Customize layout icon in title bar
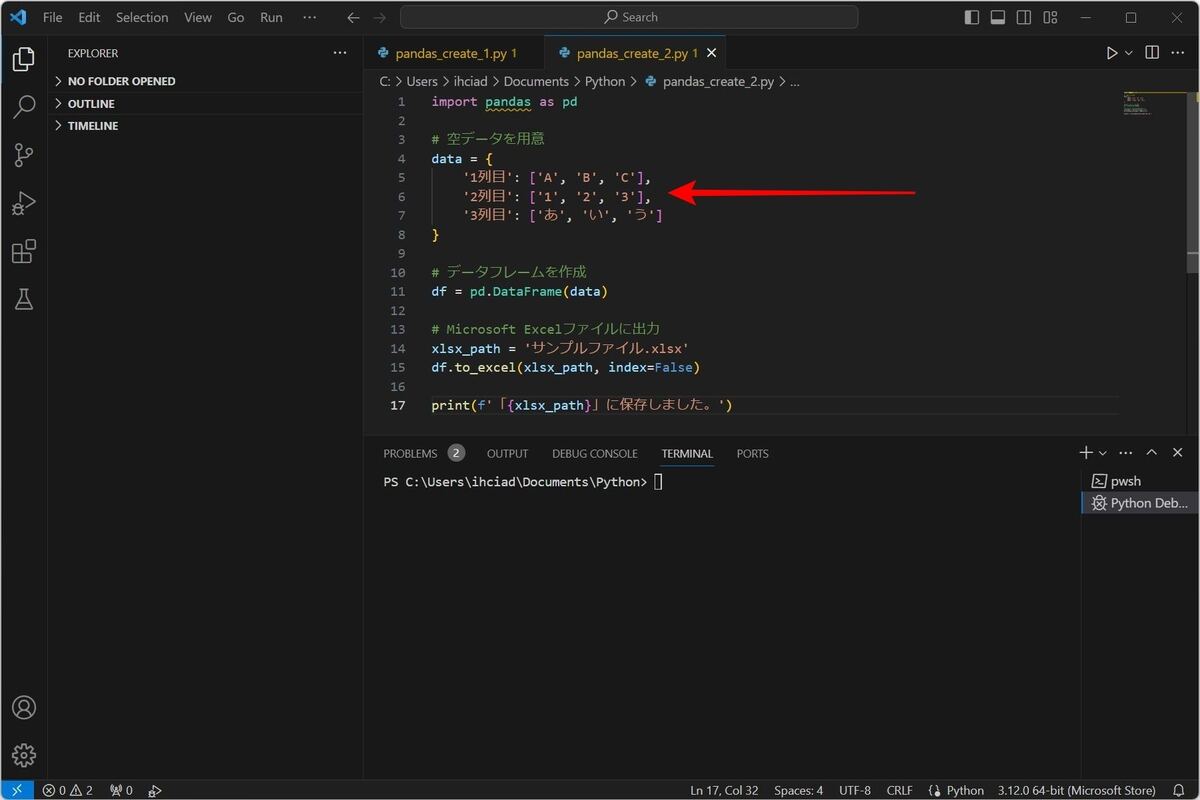The height and width of the screenshot is (800, 1200). click(x=1050, y=17)
